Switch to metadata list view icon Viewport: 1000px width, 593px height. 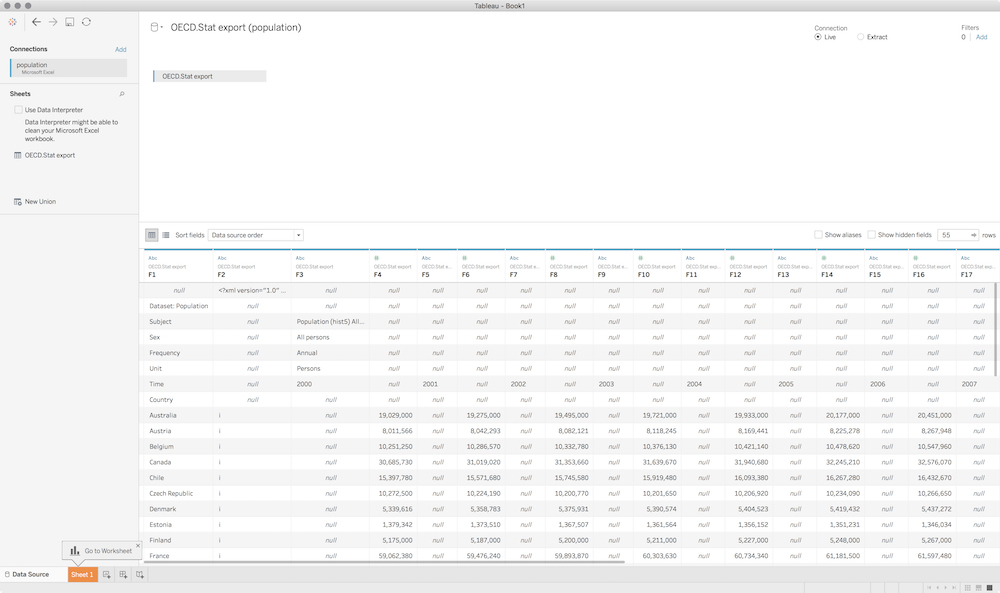166,235
